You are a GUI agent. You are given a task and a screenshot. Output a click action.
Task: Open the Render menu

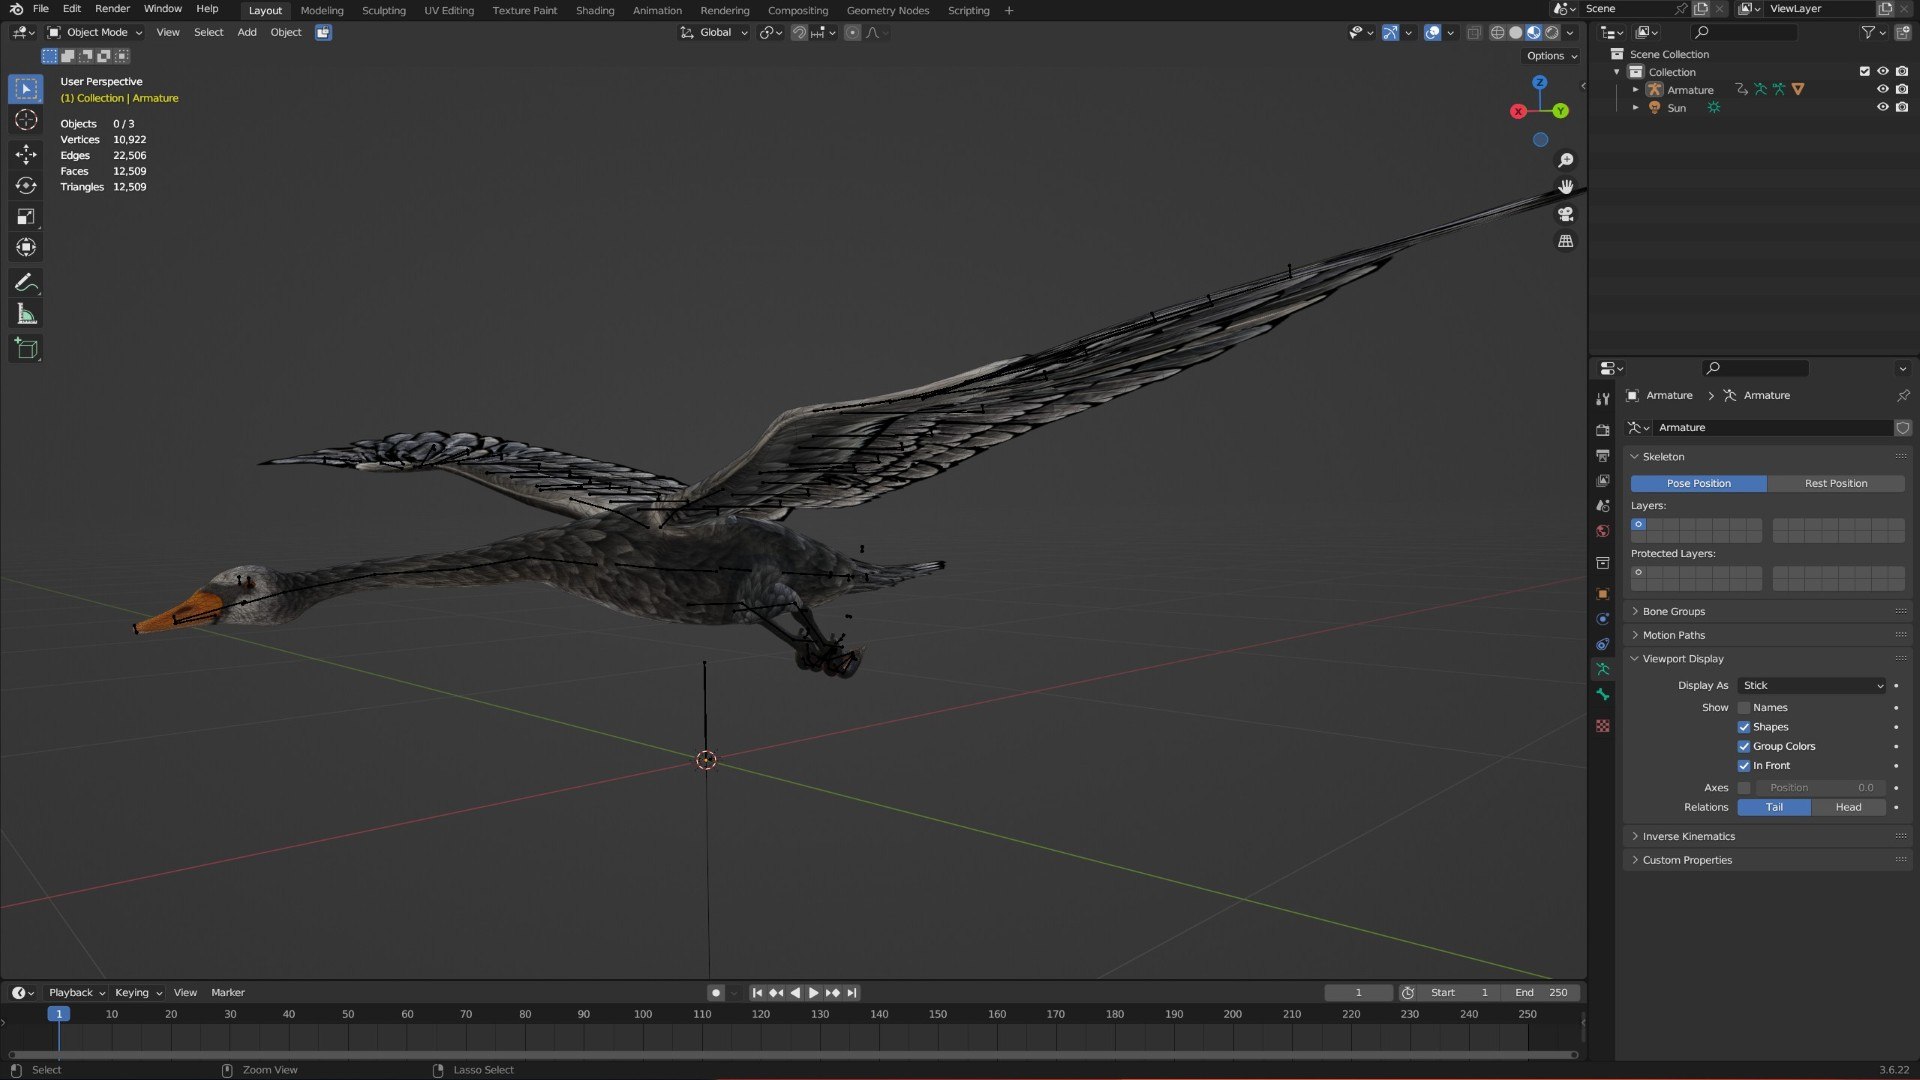click(x=112, y=8)
